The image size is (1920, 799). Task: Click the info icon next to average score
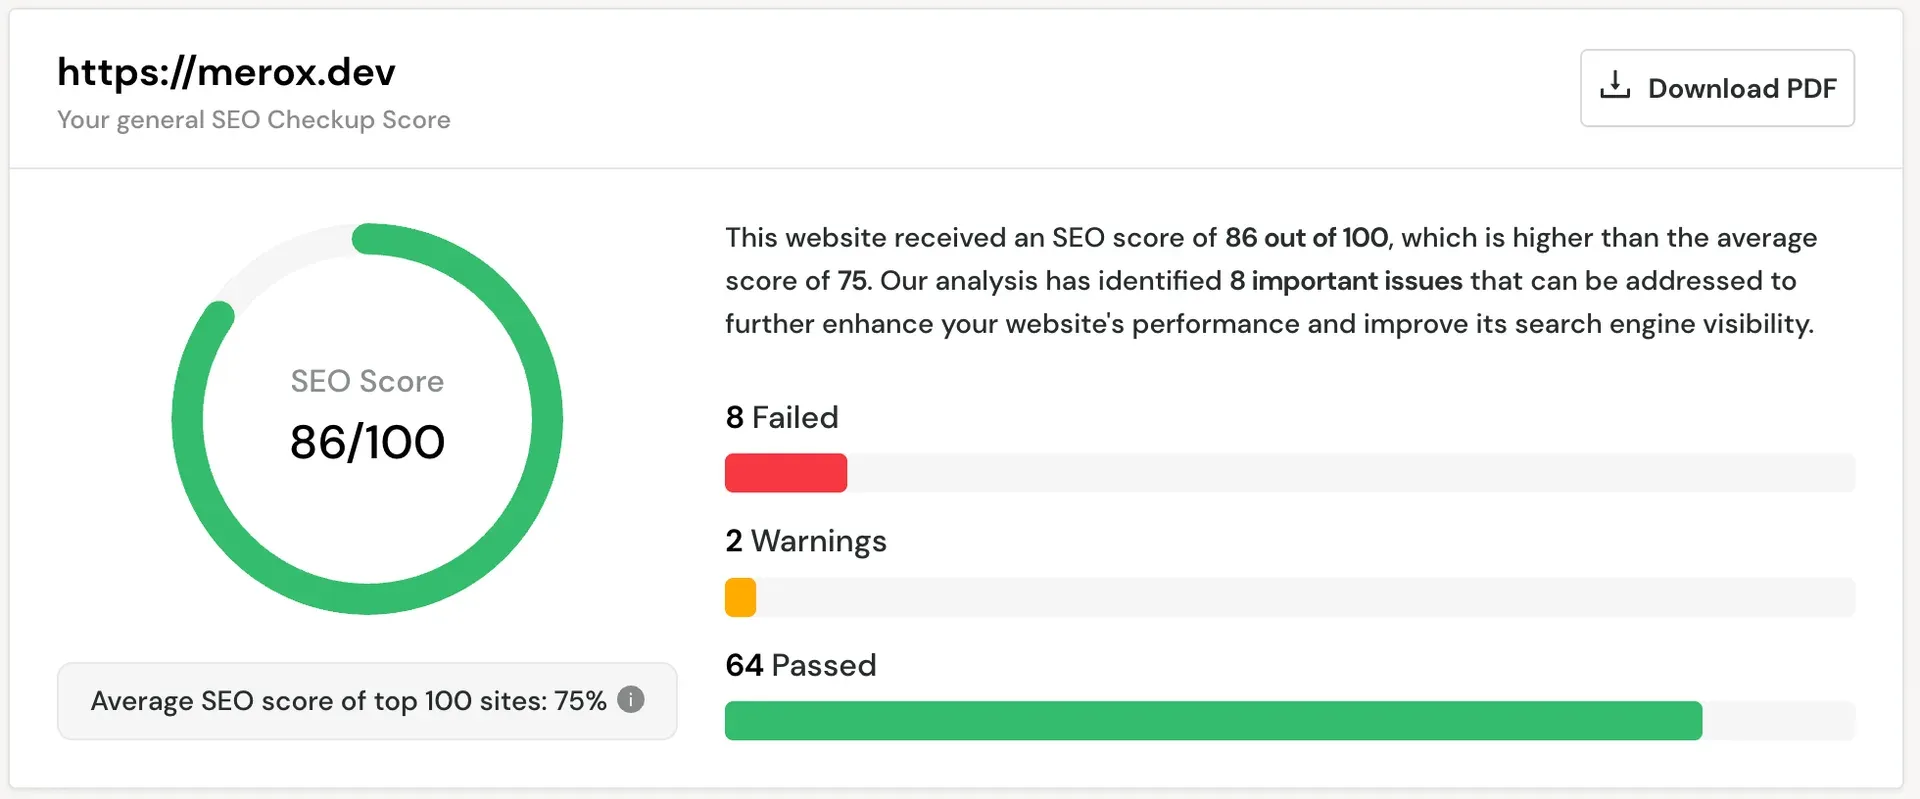point(632,700)
